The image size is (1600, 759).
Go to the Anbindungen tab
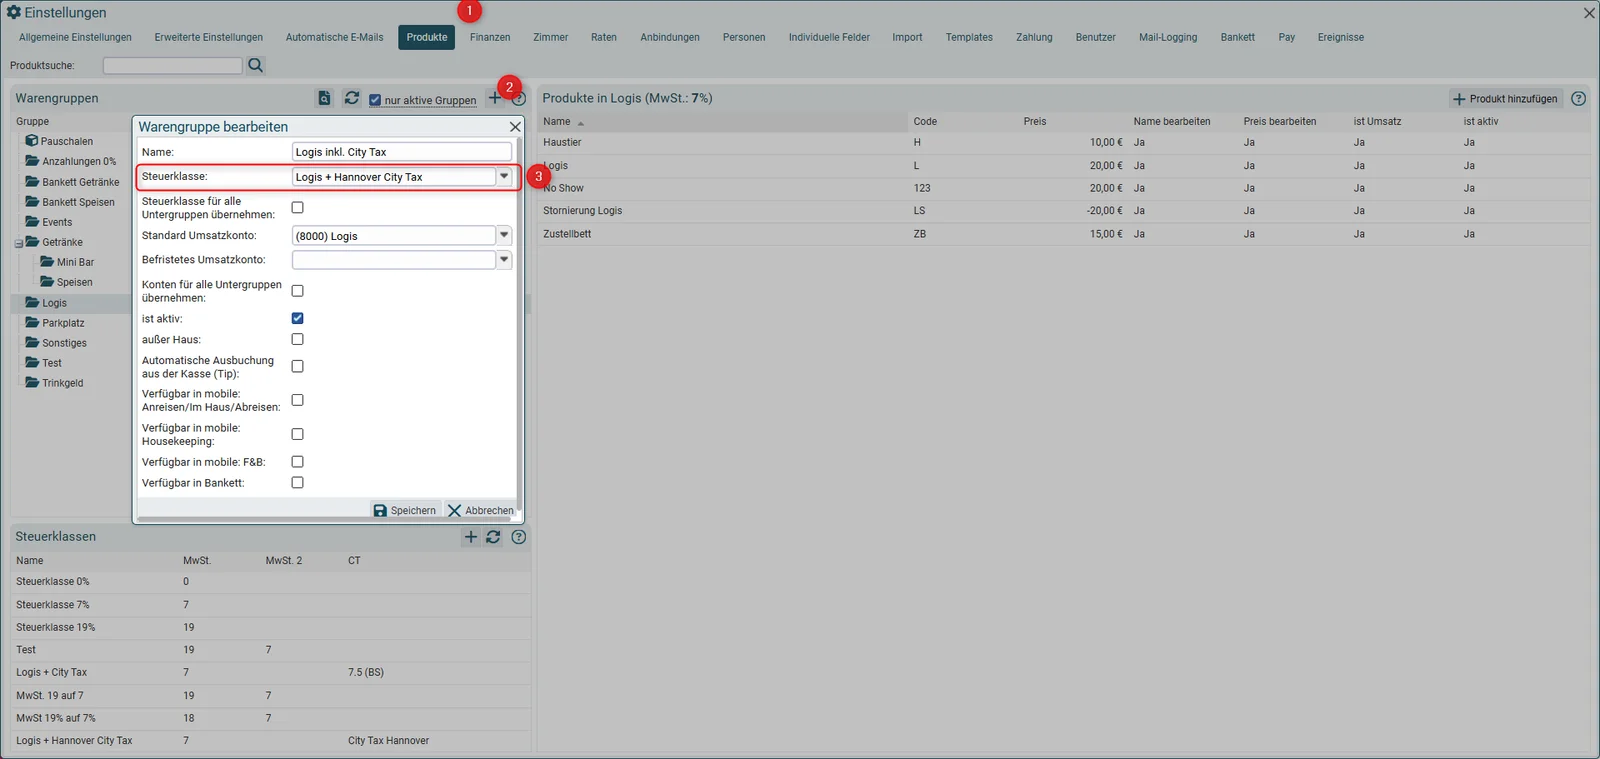click(x=670, y=38)
